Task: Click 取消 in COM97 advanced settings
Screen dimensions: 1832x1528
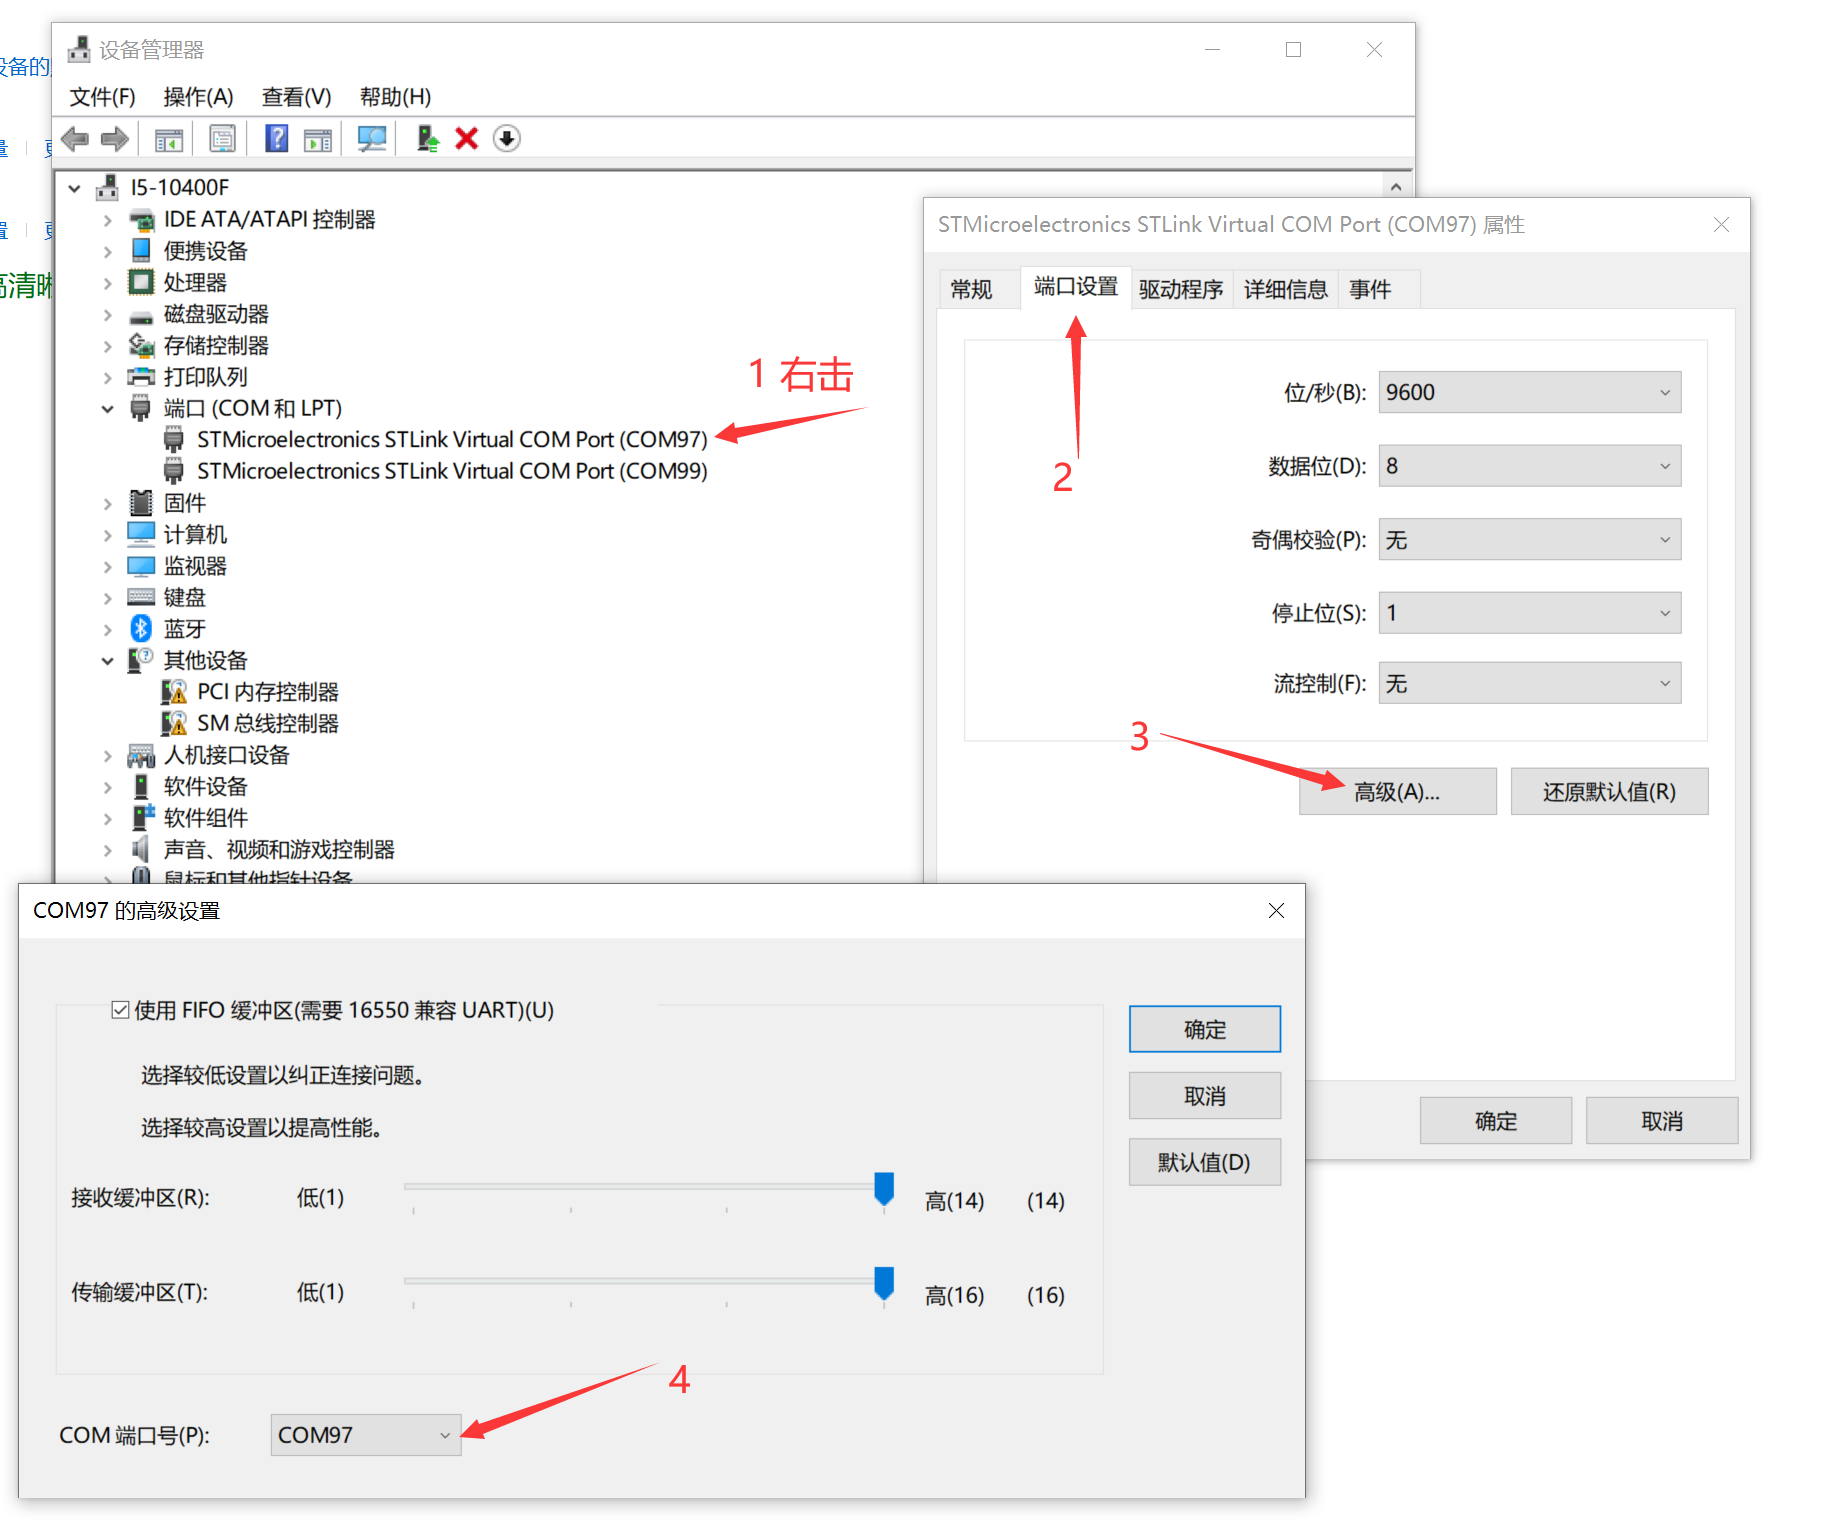Action: (x=1204, y=1096)
